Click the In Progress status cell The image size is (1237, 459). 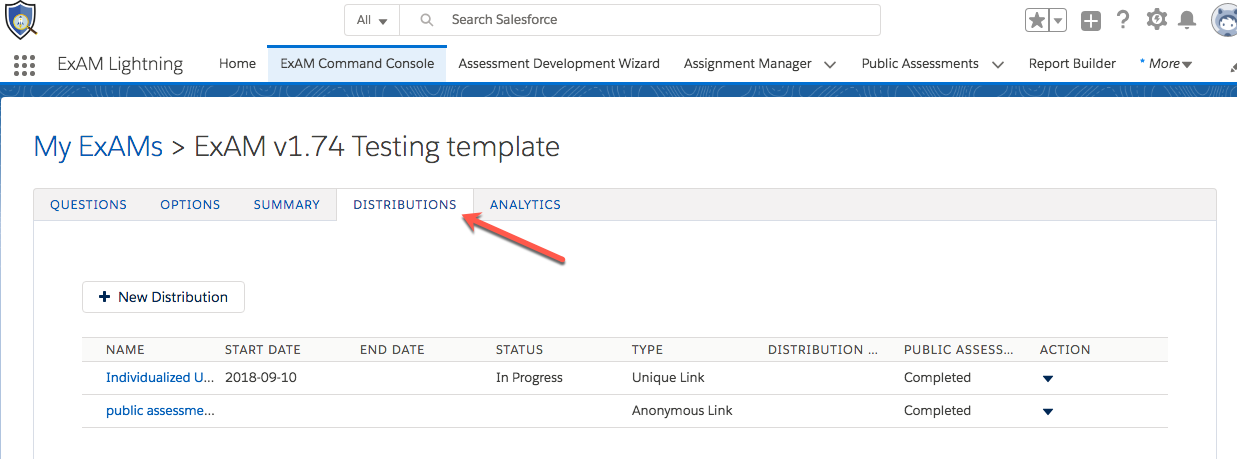[x=529, y=378]
